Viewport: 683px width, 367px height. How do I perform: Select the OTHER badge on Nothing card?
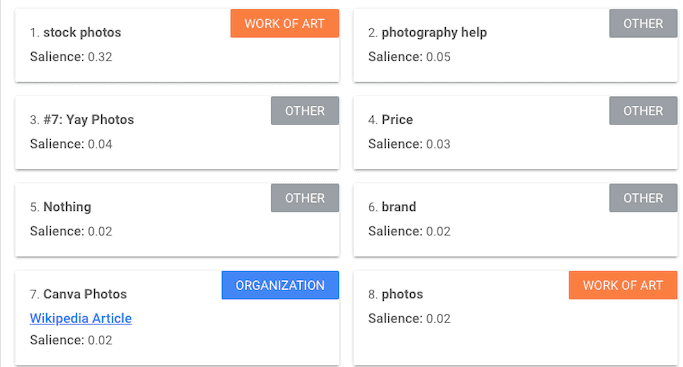pyautogui.click(x=305, y=198)
